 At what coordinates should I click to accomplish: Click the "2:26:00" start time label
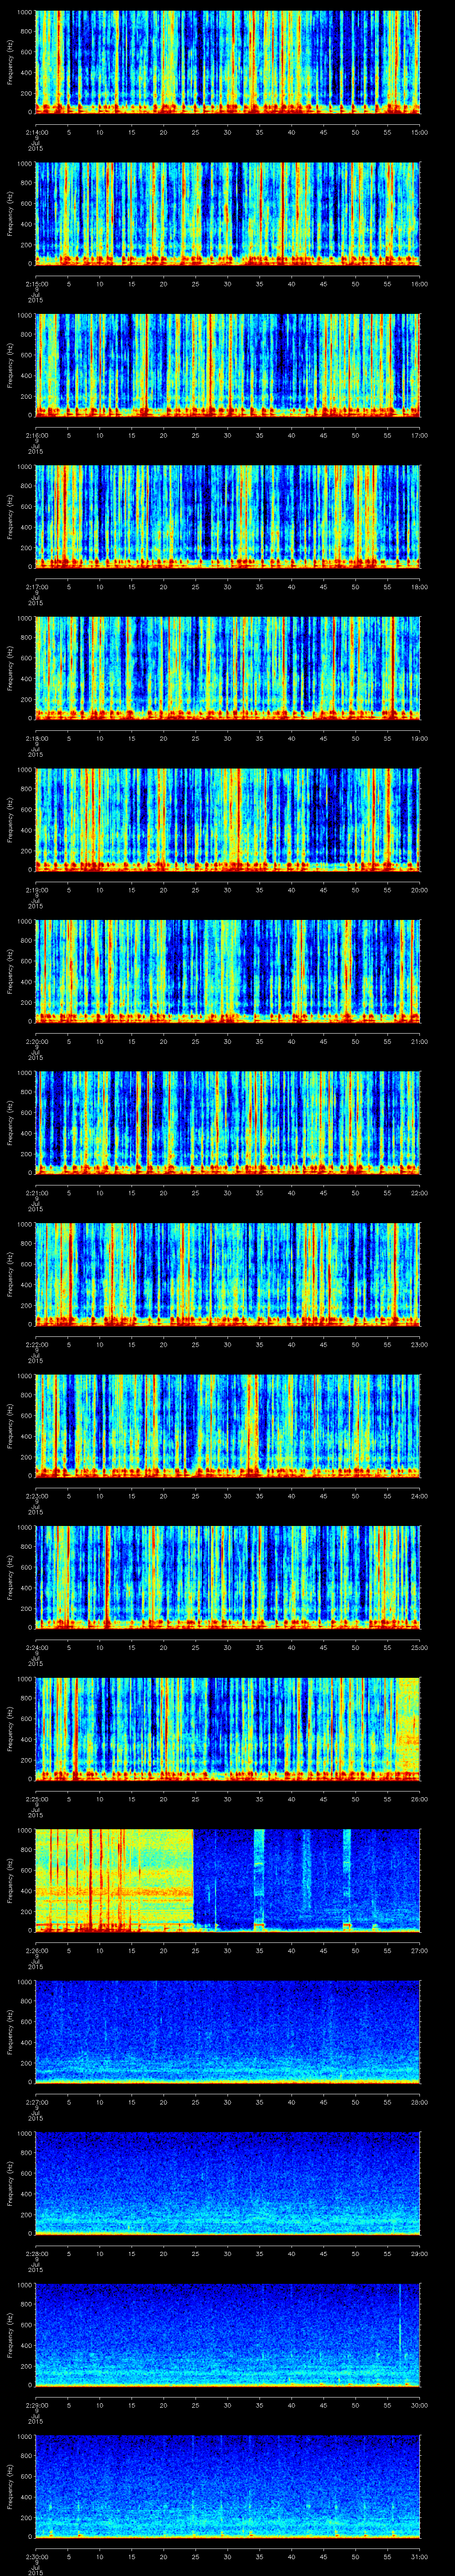[x=36, y=1950]
